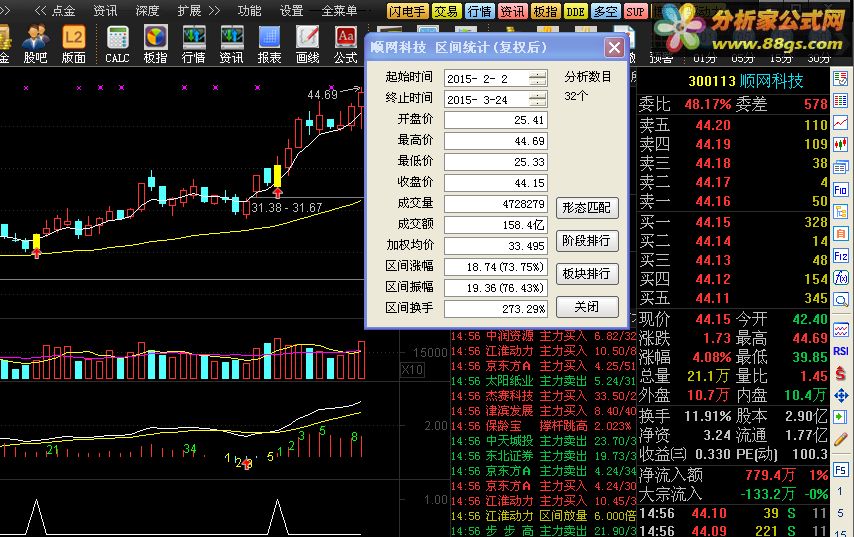The height and width of the screenshot is (537, 854).
Task: Click the DDE button
Action: pyautogui.click(x=575, y=11)
